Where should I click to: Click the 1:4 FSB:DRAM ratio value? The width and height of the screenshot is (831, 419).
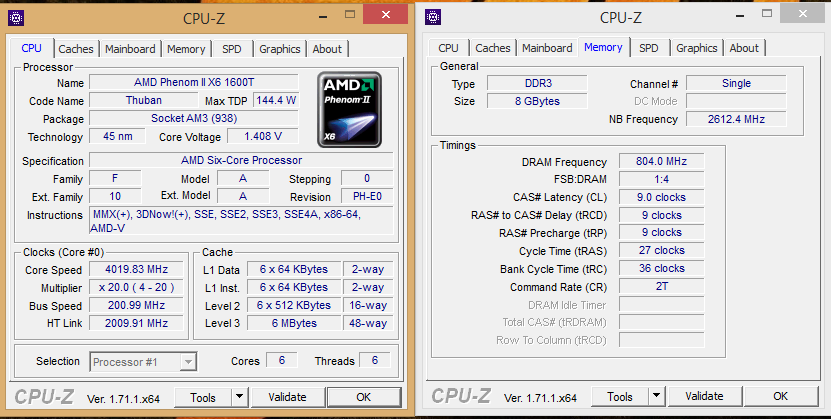coord(661,180)
